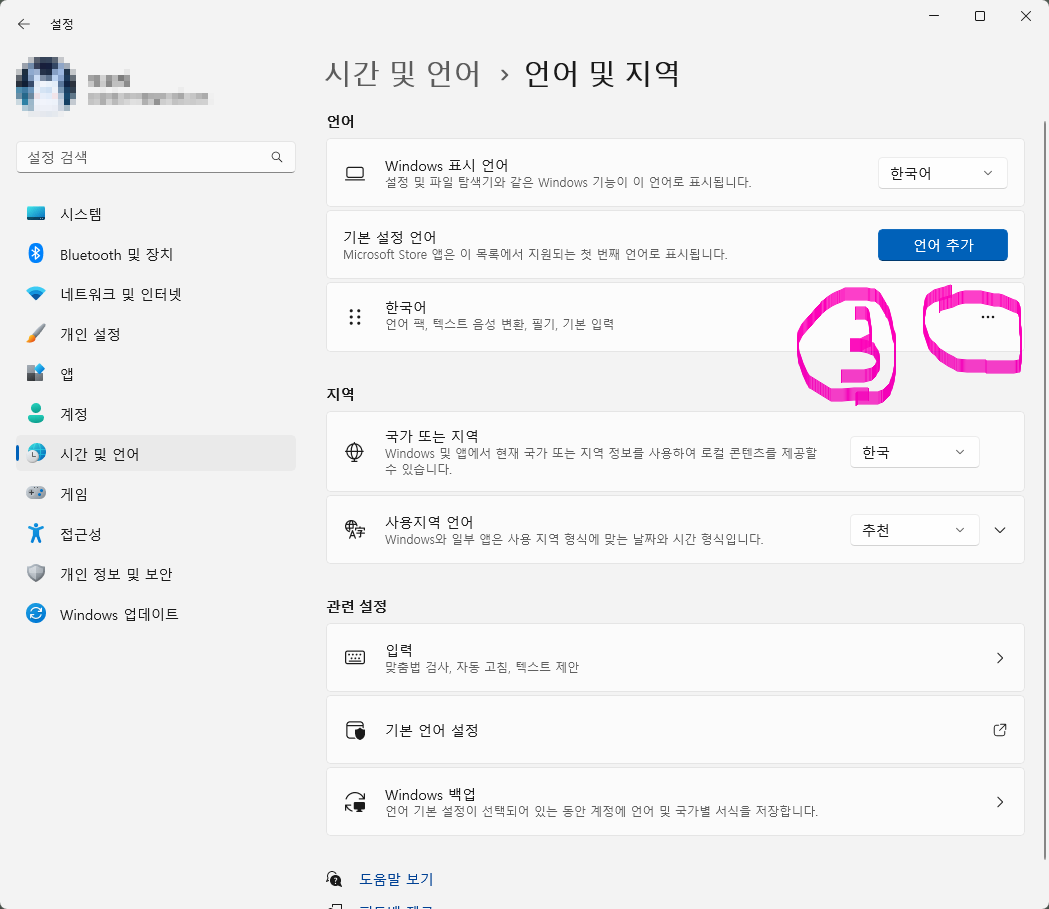
Task: Click the 접근성 accessibility icon
Action: pos(35,533)
